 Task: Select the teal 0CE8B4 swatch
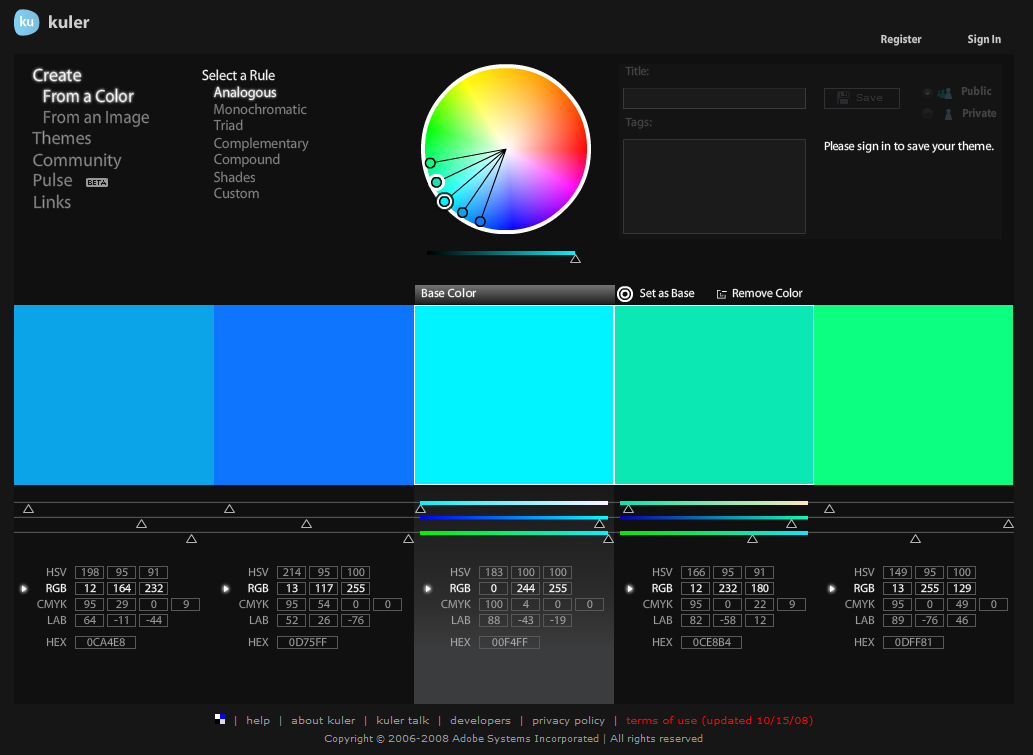[x=714, y=395]
